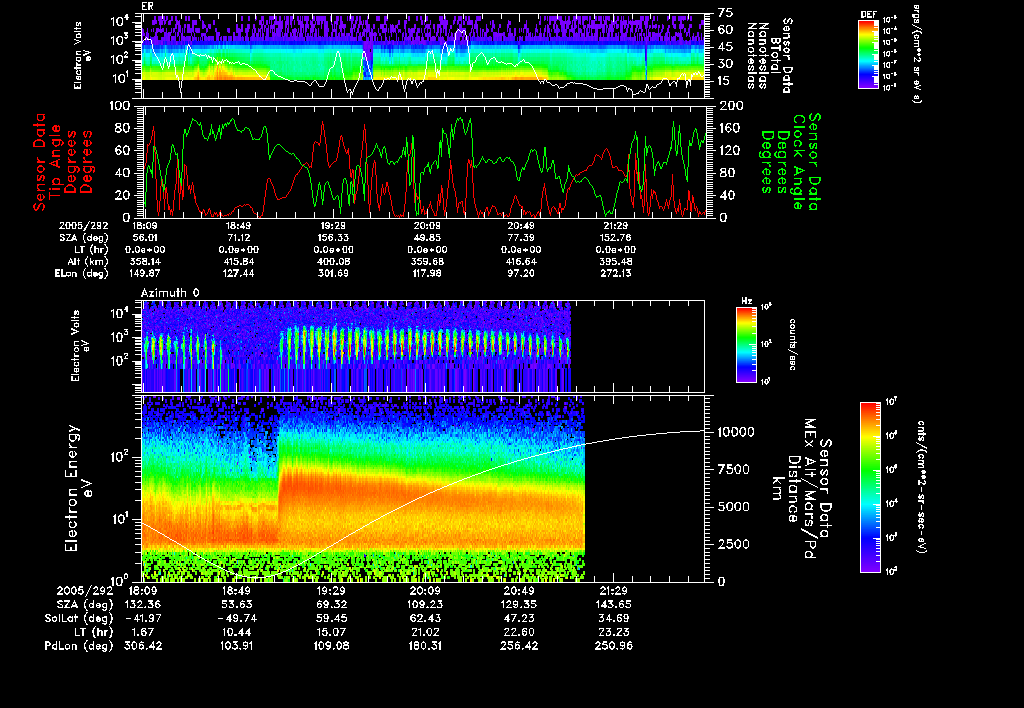Select ELon value 97.20
Image resolution: width=1024 pixels, height=708 pixels.
[x=521, y=274]
